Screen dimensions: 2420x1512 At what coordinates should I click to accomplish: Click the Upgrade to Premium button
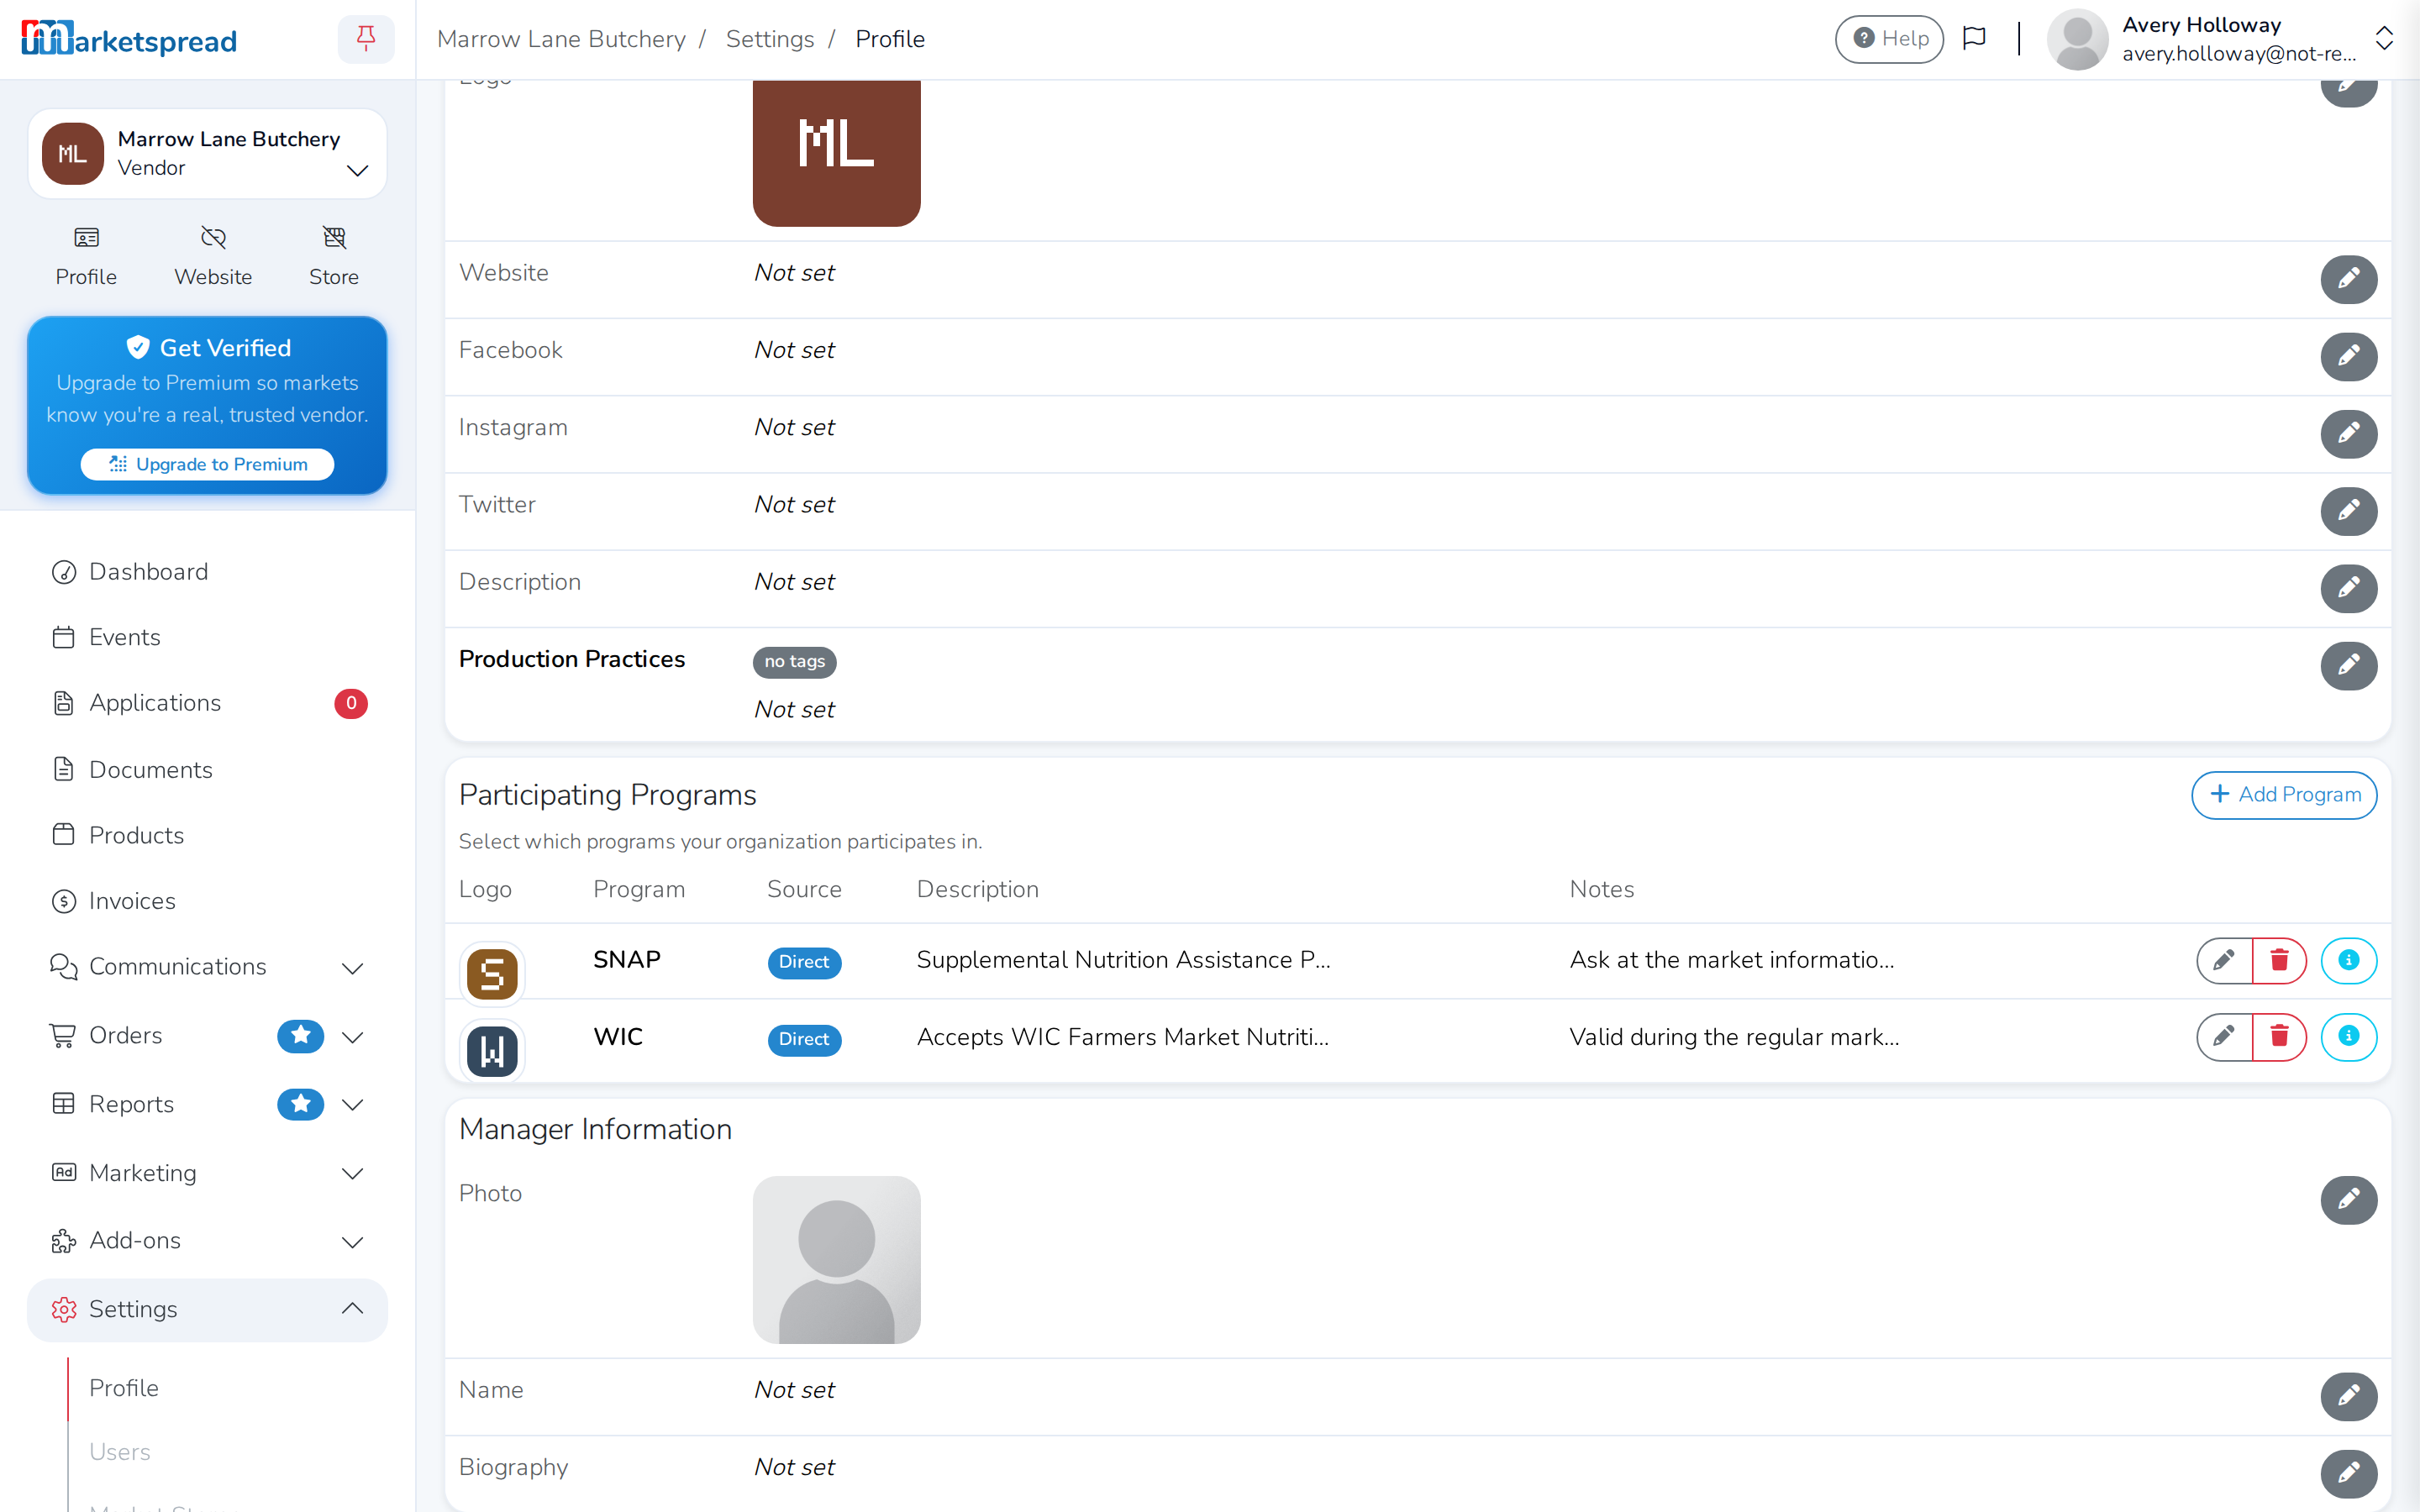coord(207,464)
